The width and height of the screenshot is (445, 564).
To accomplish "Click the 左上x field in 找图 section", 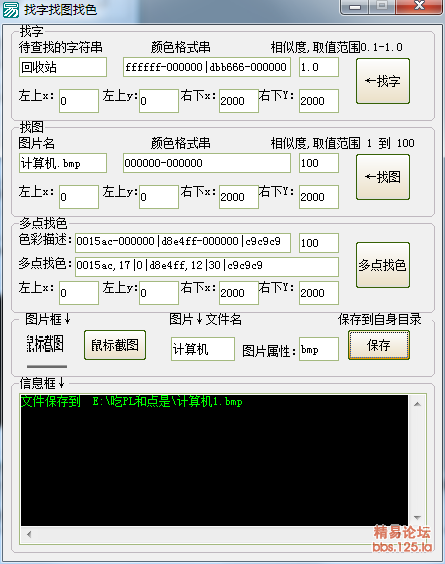I will (x=79, y=197).
